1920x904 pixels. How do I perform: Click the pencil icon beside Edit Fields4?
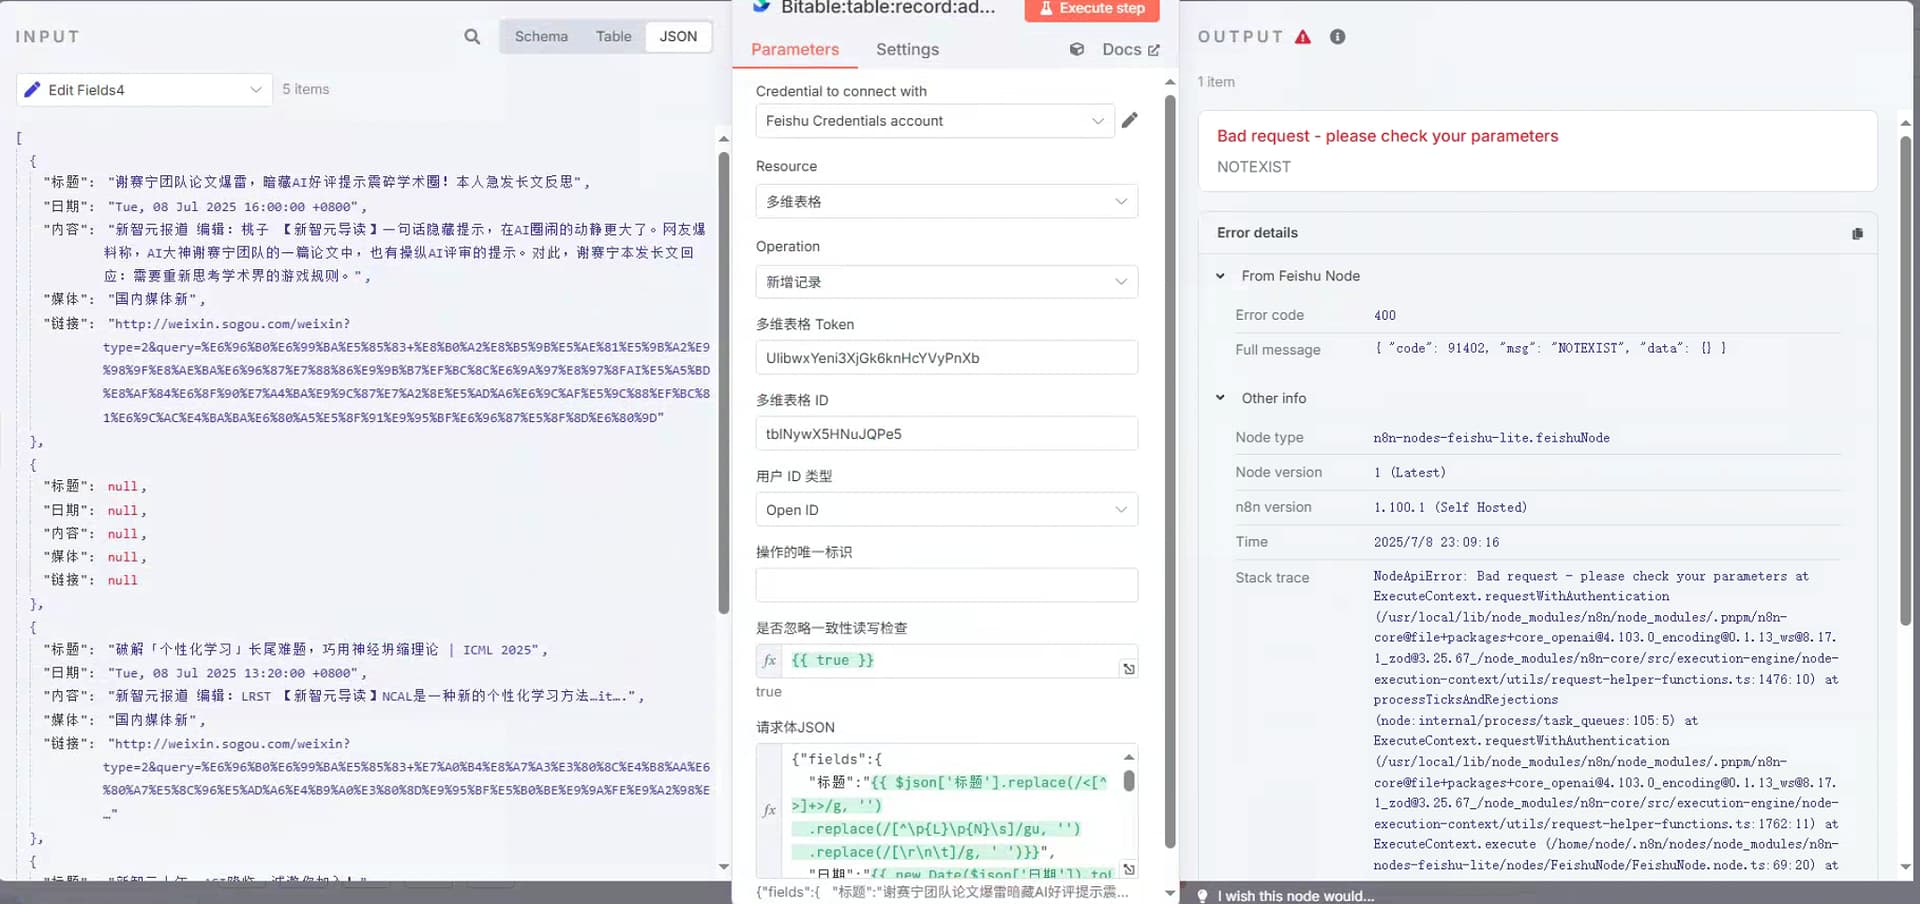point(31,89)
